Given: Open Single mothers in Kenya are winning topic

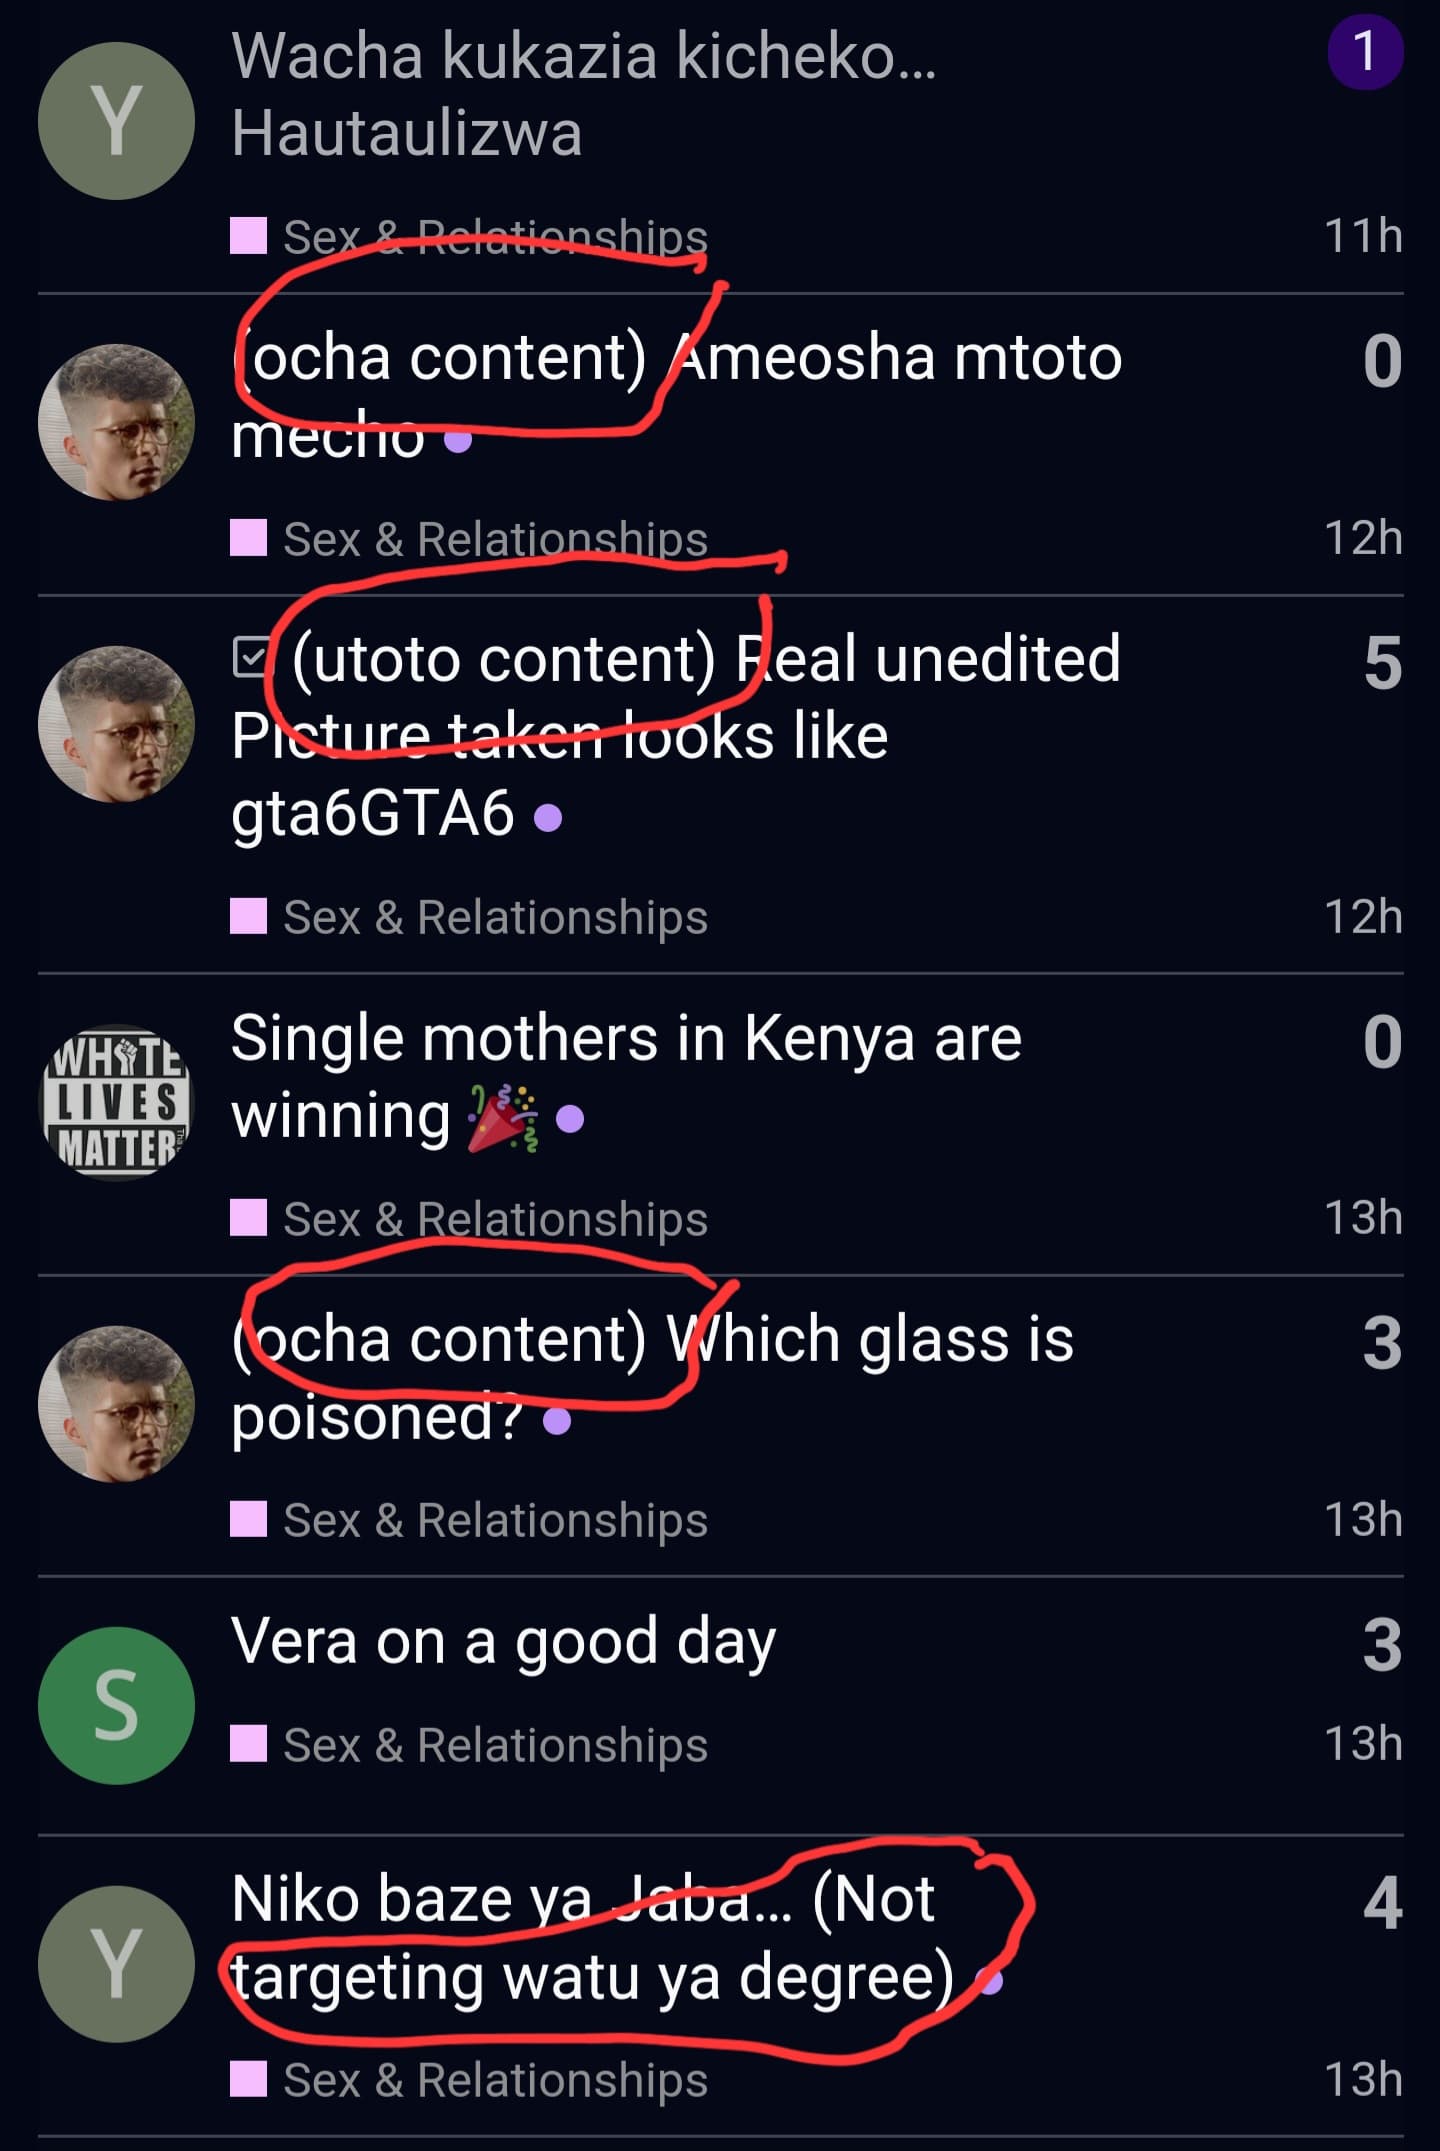Looking at the screenshot, I should tap(626, 1076).
